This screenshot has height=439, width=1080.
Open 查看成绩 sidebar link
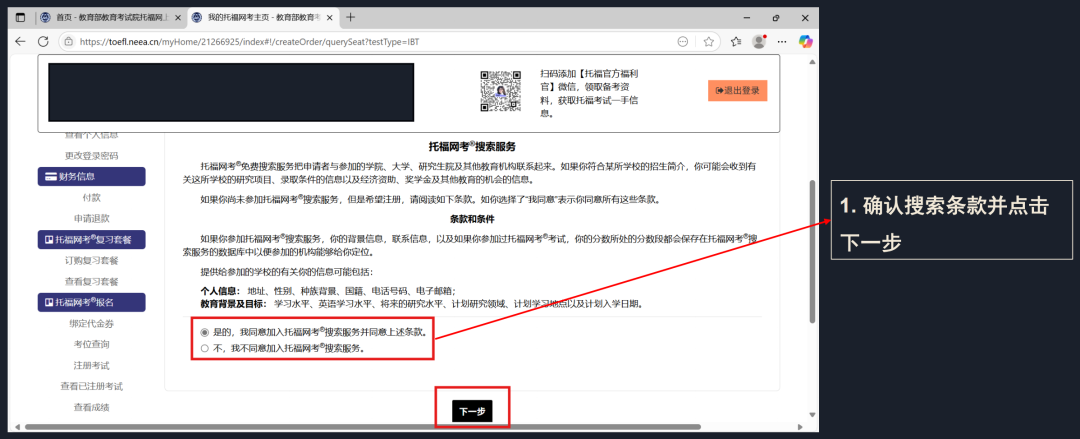coord(92,407)
